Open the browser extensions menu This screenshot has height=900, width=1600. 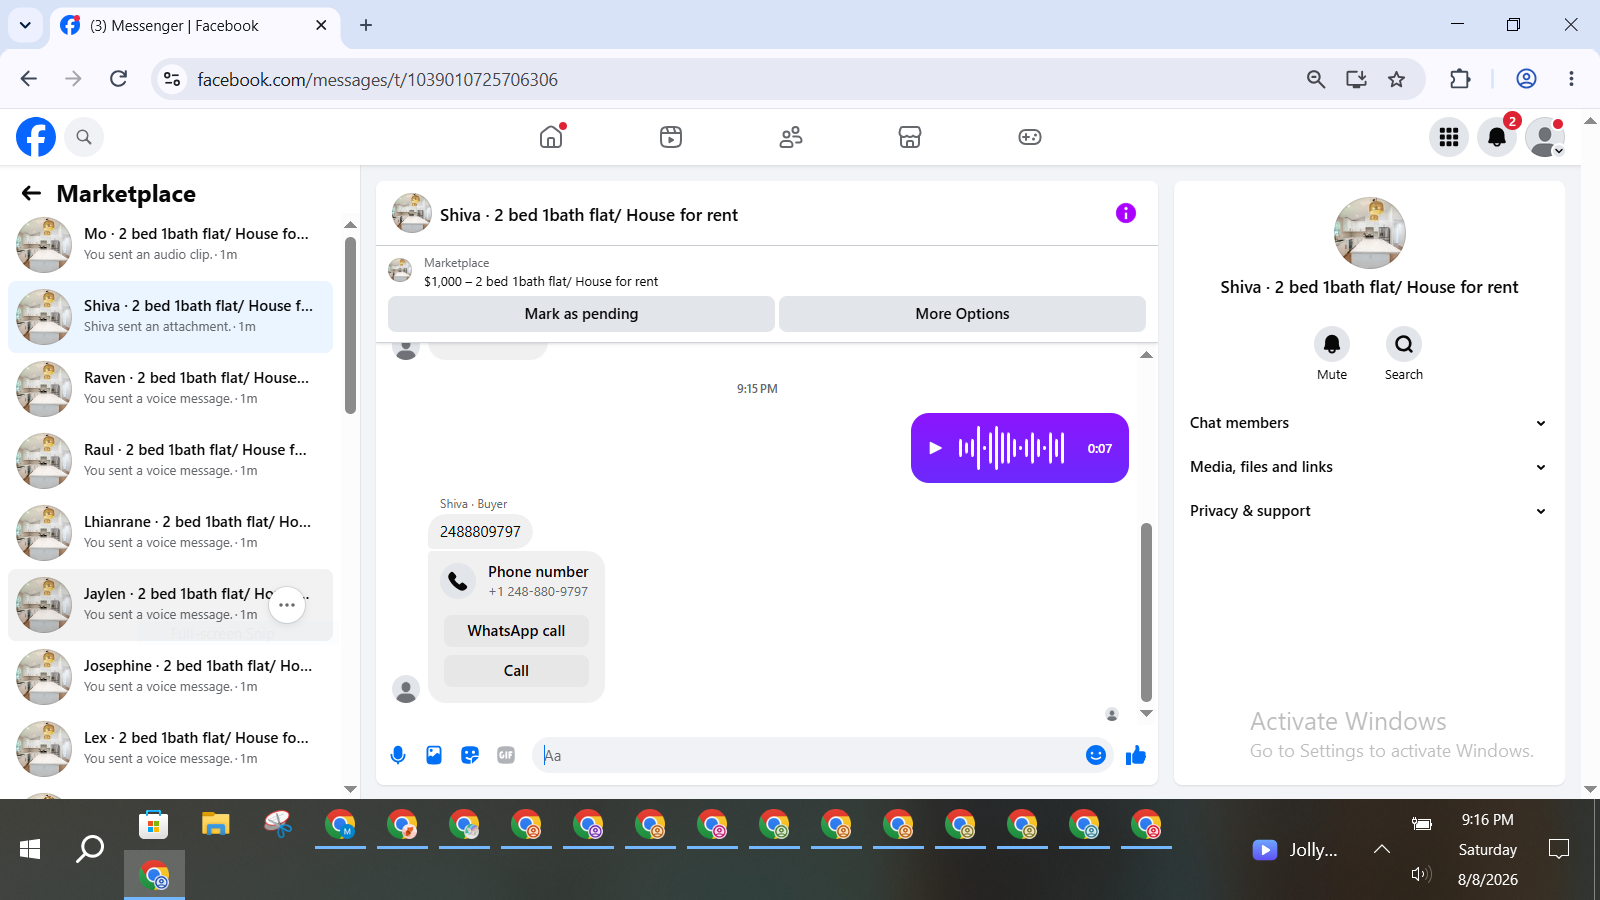coord(1461,79)
